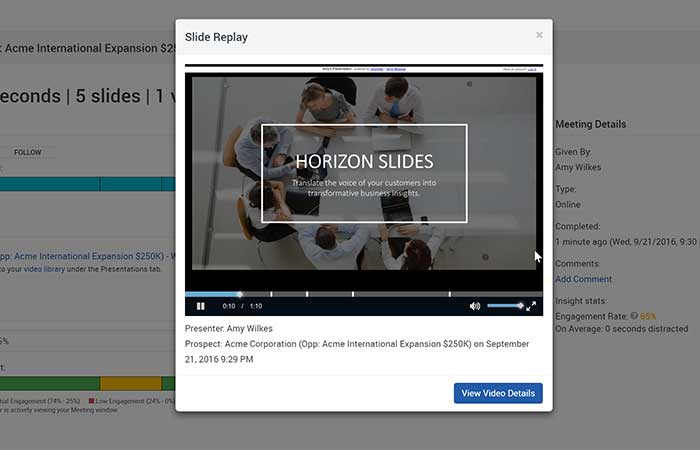Close the Slide Replay dialog
700x450 pixels.
(x=539, y=35)
